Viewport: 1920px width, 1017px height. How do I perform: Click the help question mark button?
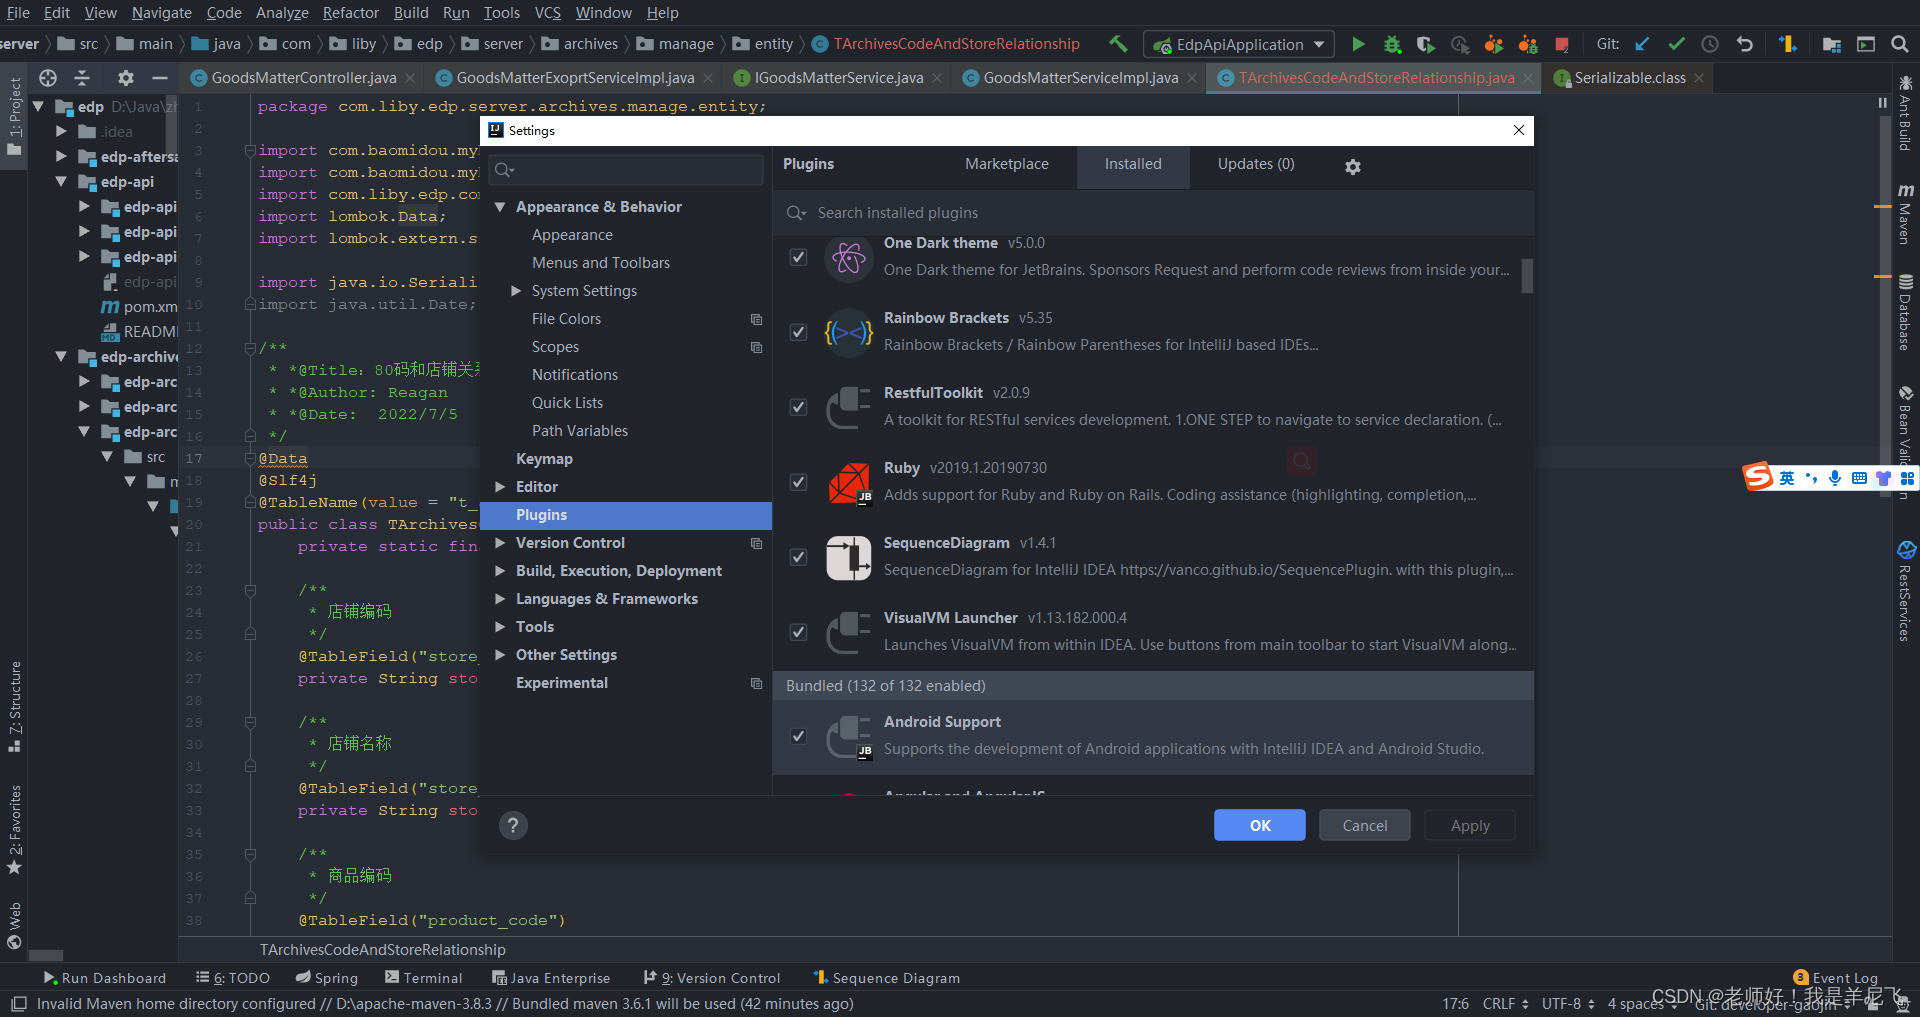click(x=513, y=825)
